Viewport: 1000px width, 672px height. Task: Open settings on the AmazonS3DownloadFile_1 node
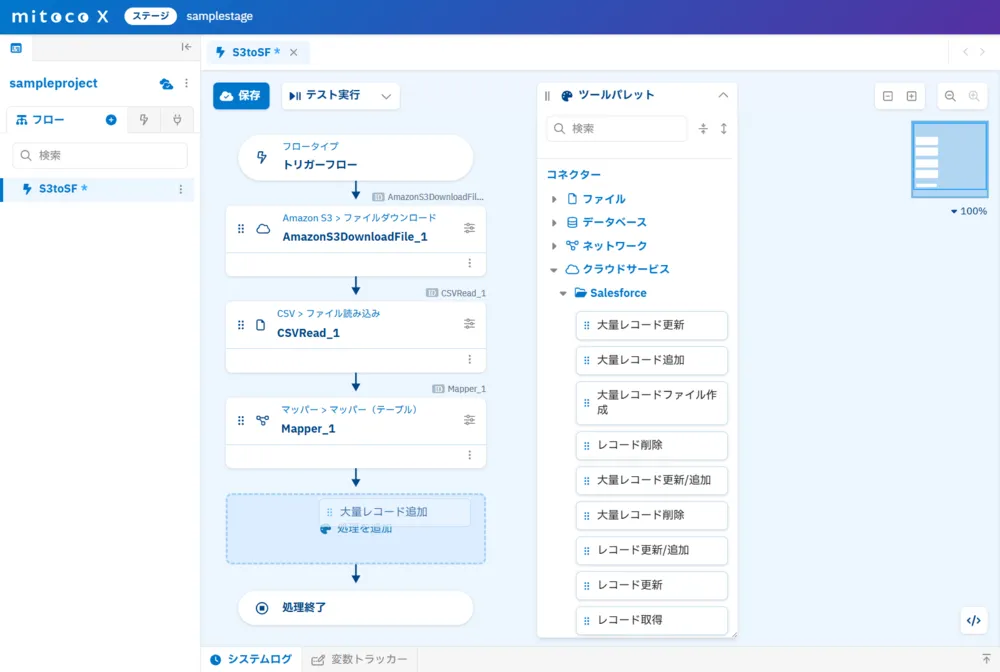(468, 228)
